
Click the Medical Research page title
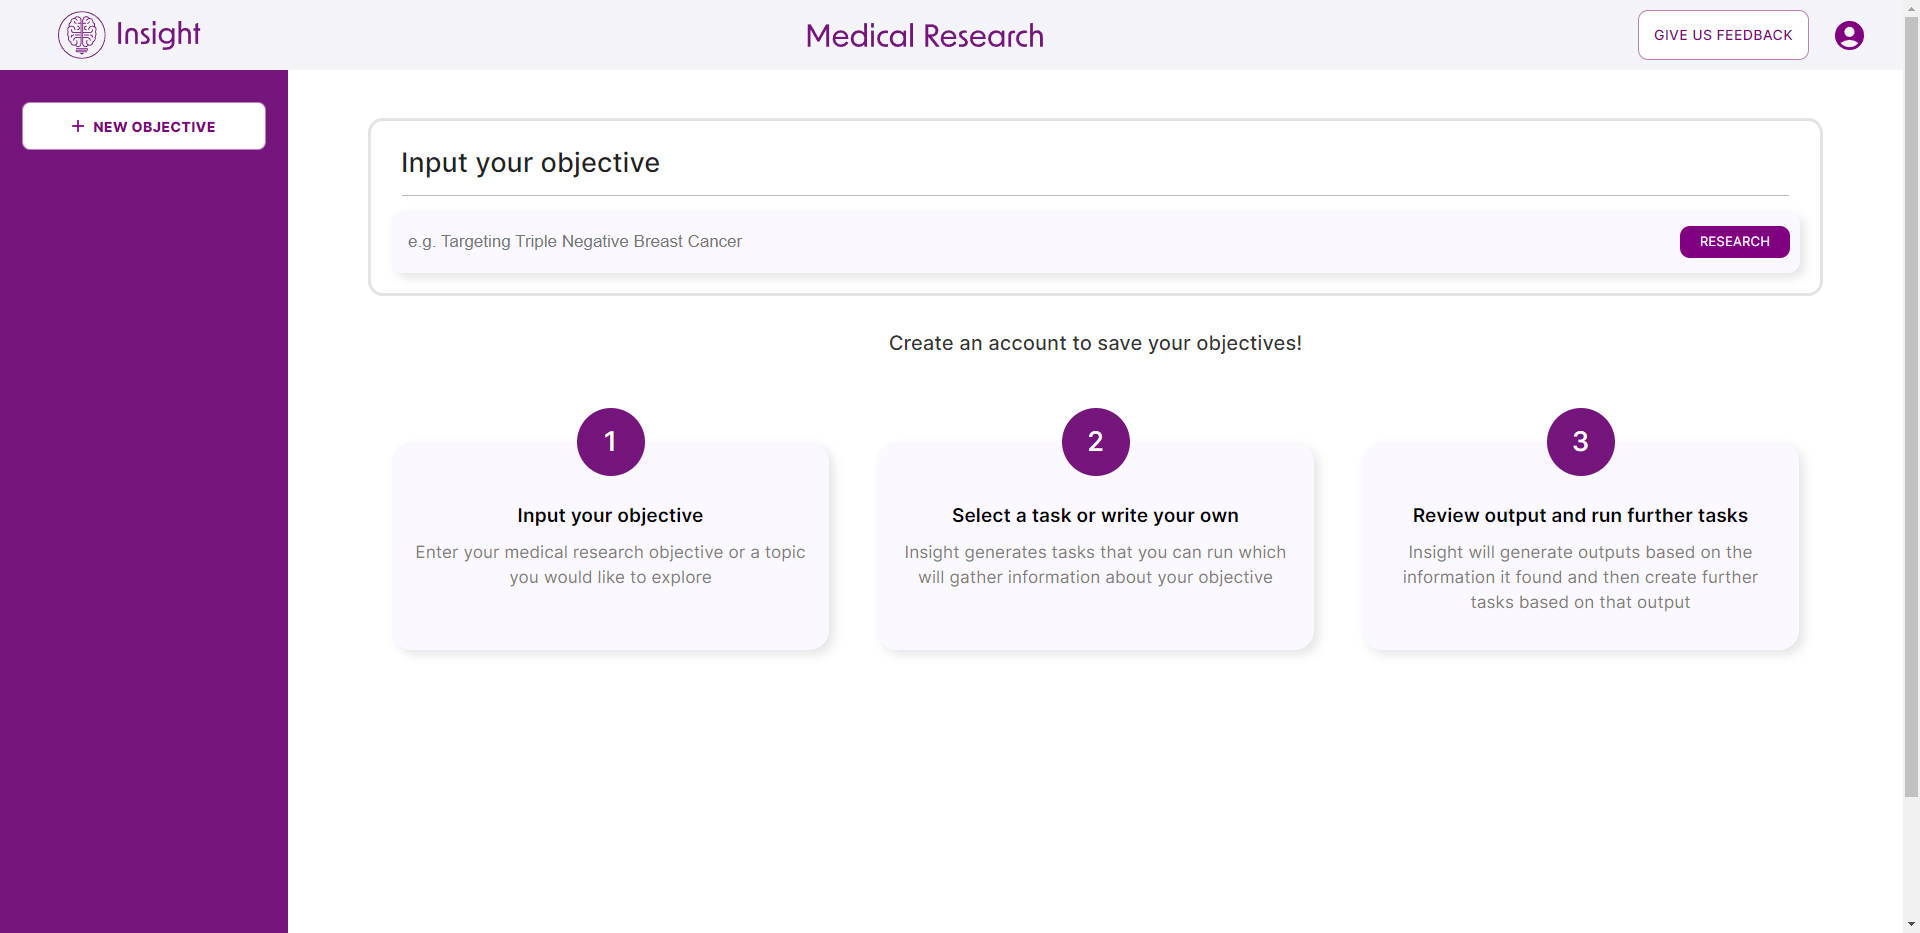coord(924,36)
